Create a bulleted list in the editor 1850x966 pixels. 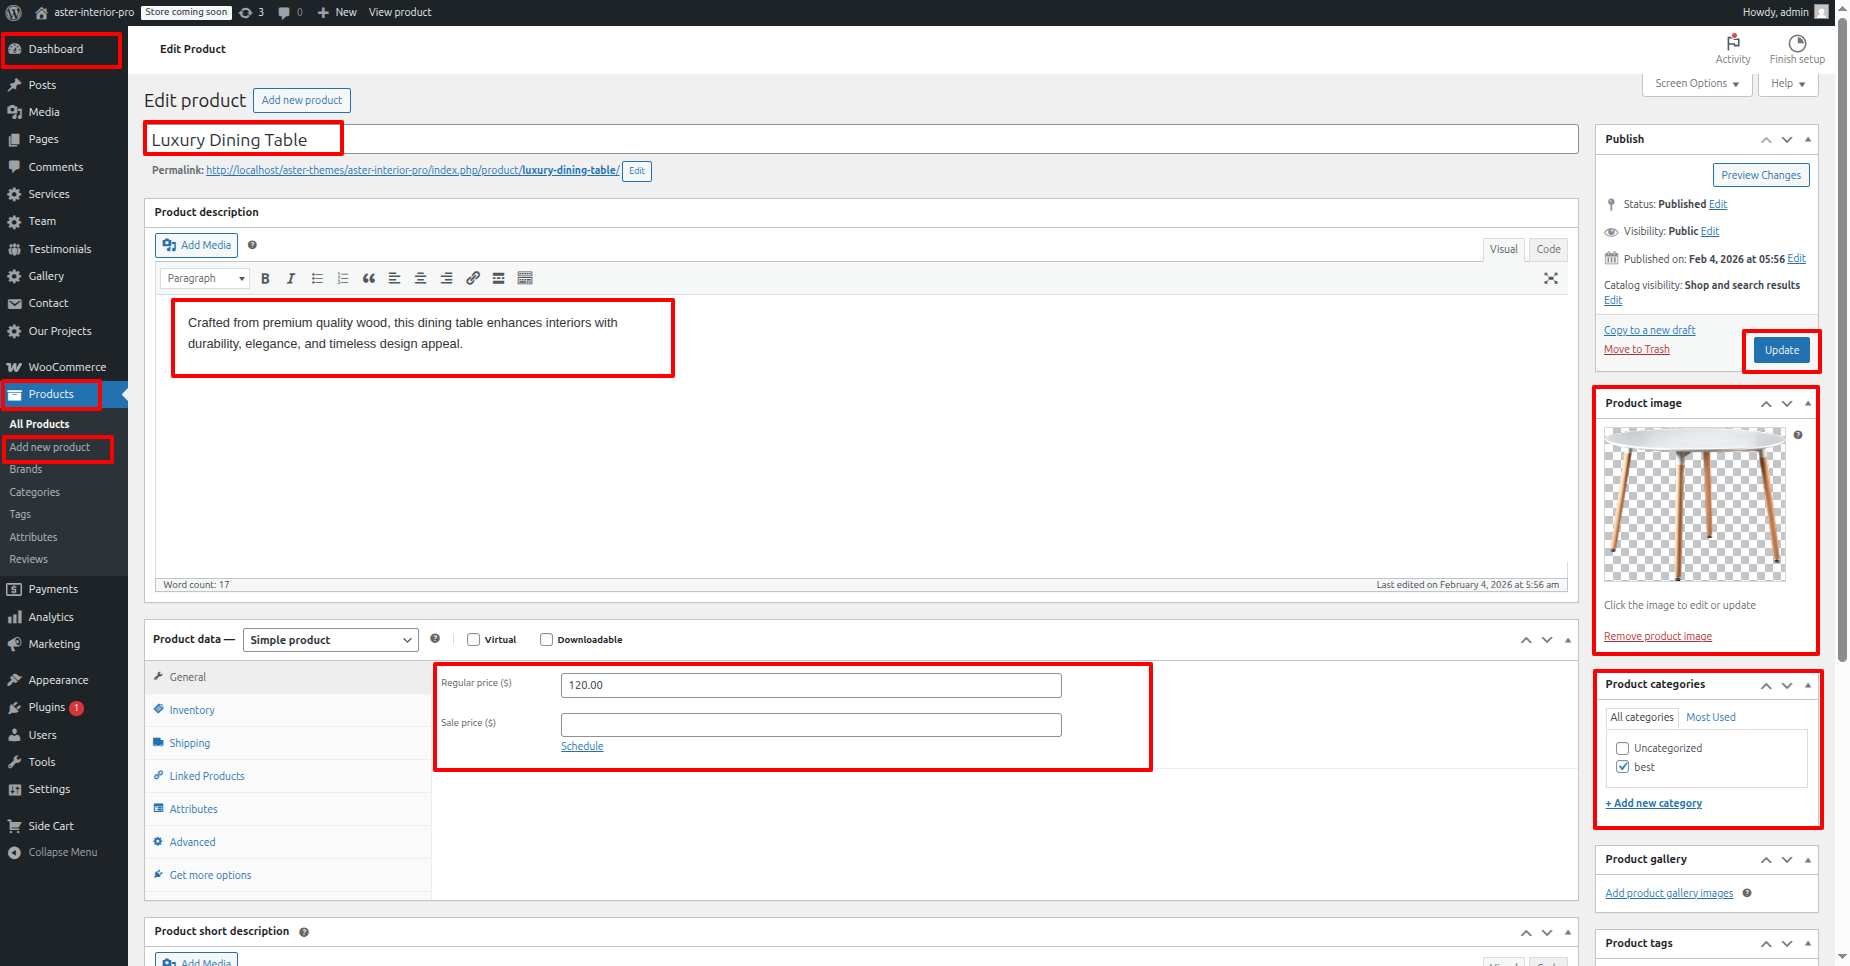pos(317,279)
